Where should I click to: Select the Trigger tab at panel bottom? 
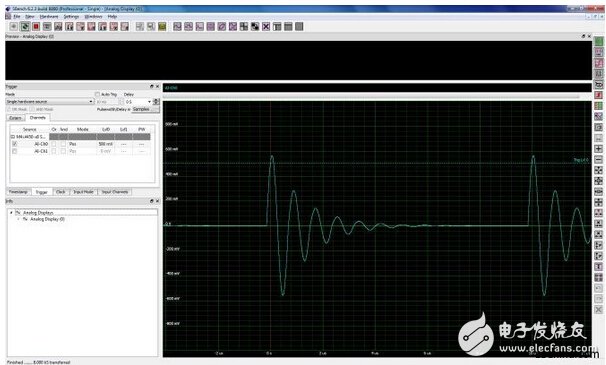click(41, 192)
